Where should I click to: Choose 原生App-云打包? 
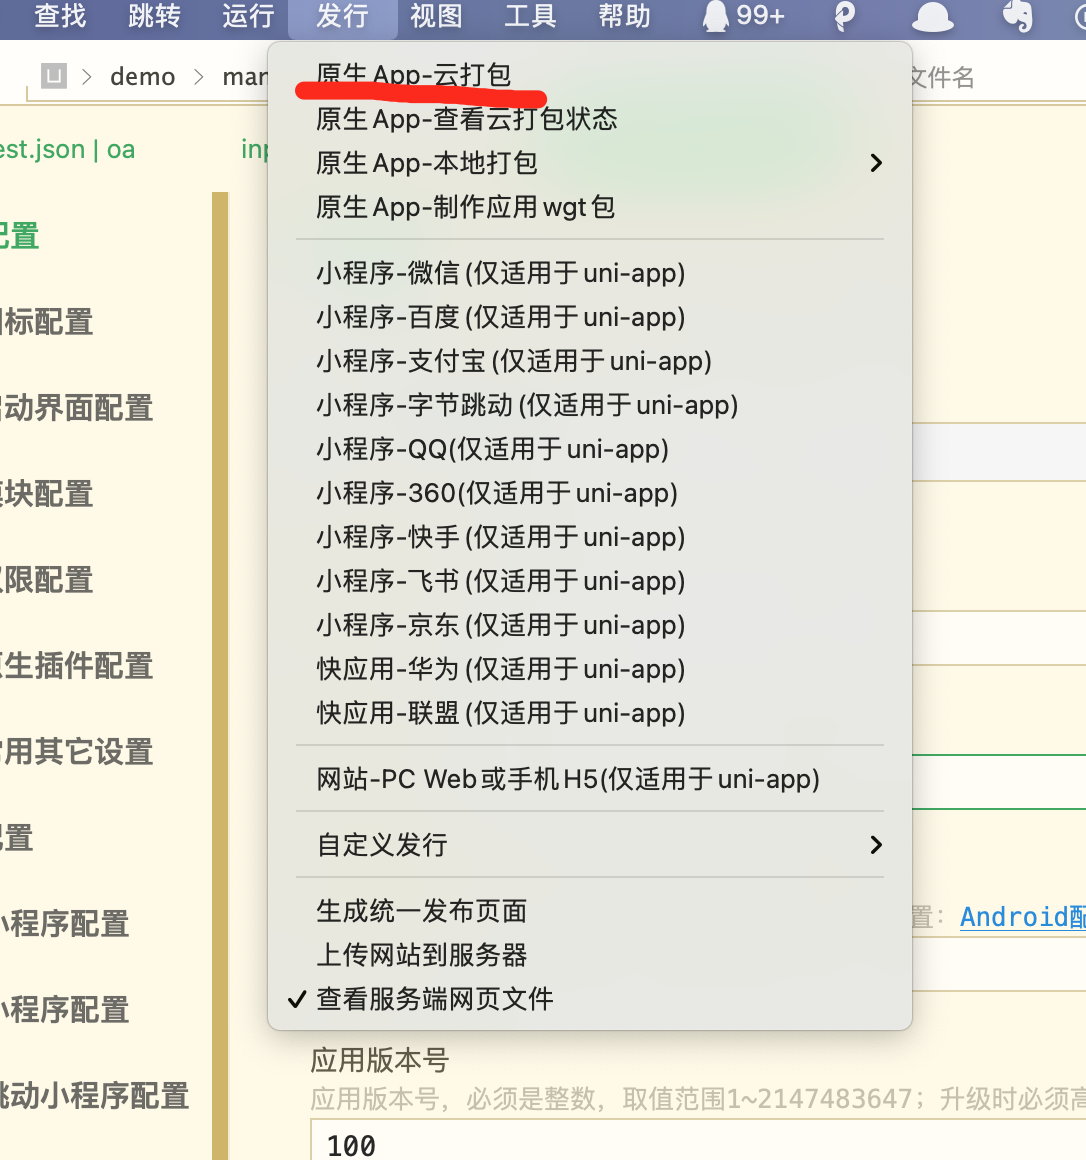[x=590, y=75]
